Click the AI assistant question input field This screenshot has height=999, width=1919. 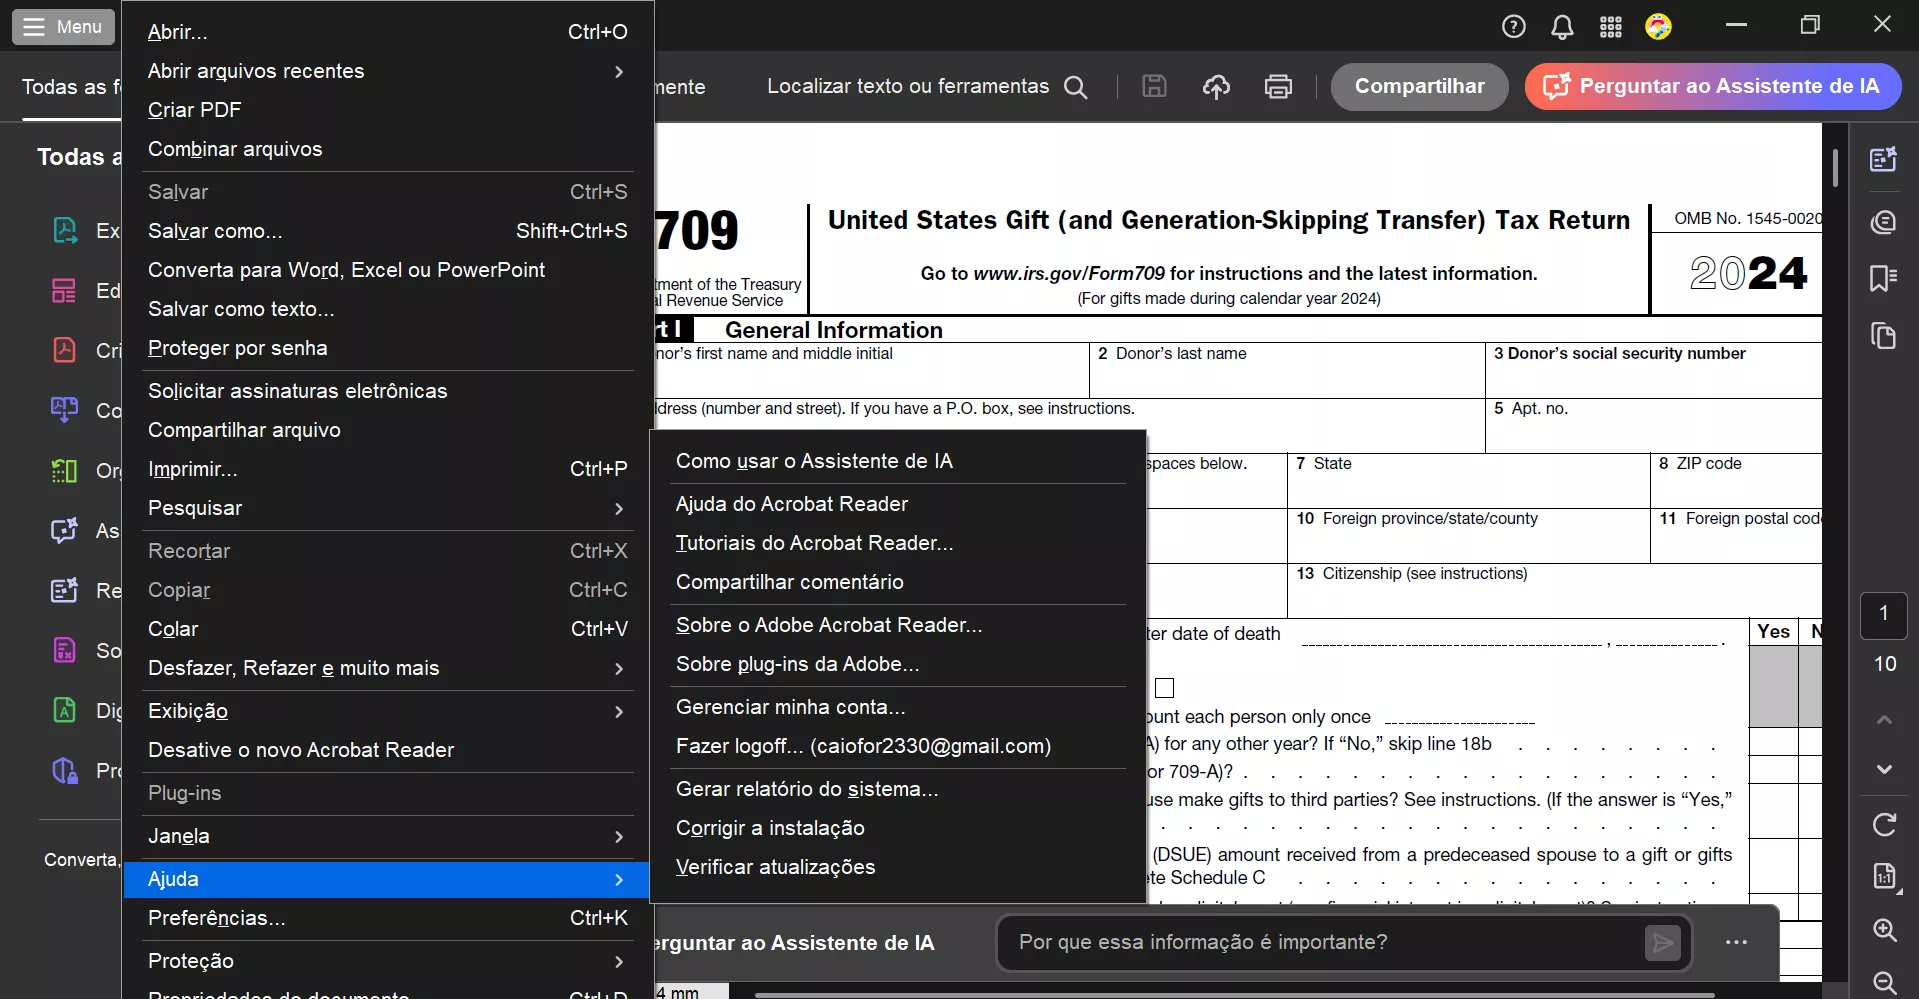pyautogui.click(x=1320, y=942)
